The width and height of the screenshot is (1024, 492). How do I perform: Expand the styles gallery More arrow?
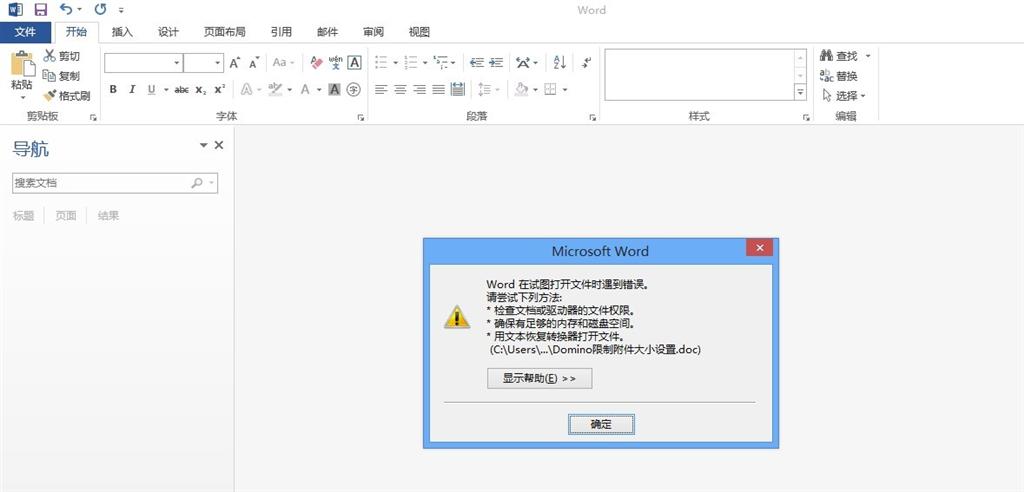tap(800, 92)
